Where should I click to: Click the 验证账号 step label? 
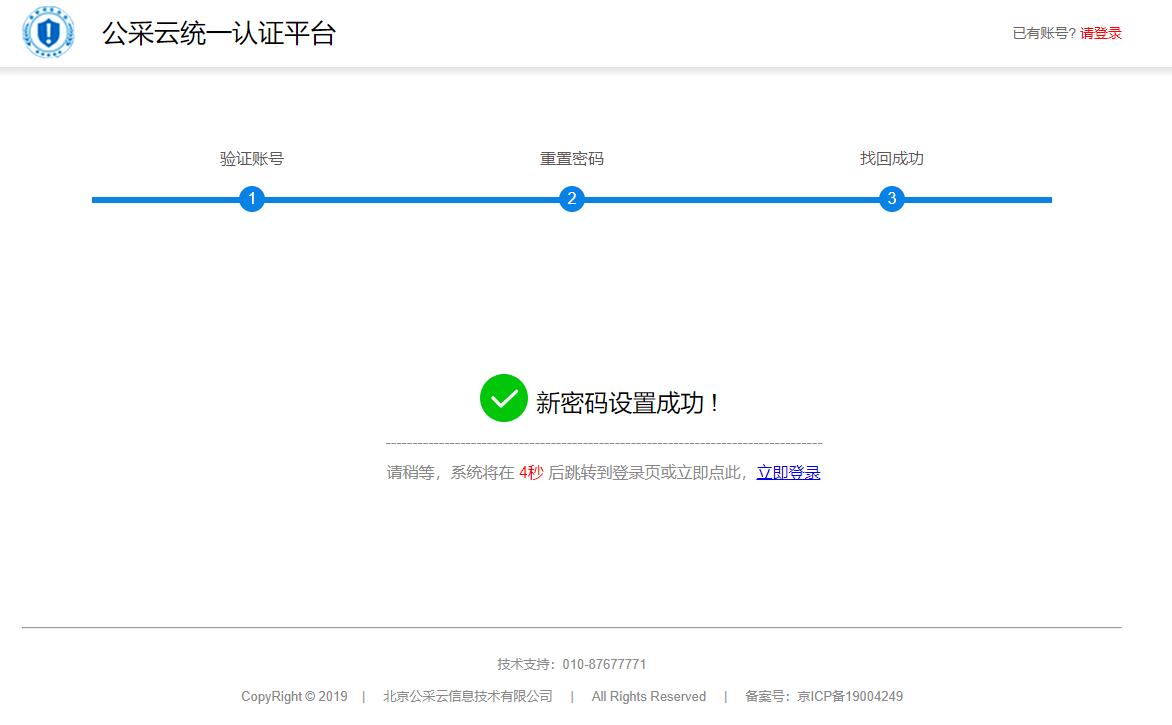(x=252, y=159)
